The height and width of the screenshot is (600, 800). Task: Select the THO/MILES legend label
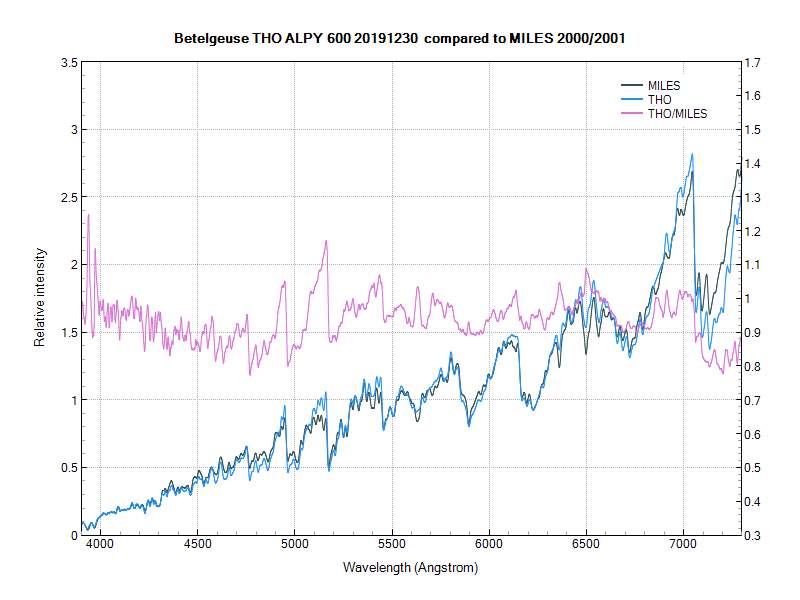pyautogui.click(x=677, y=114)
